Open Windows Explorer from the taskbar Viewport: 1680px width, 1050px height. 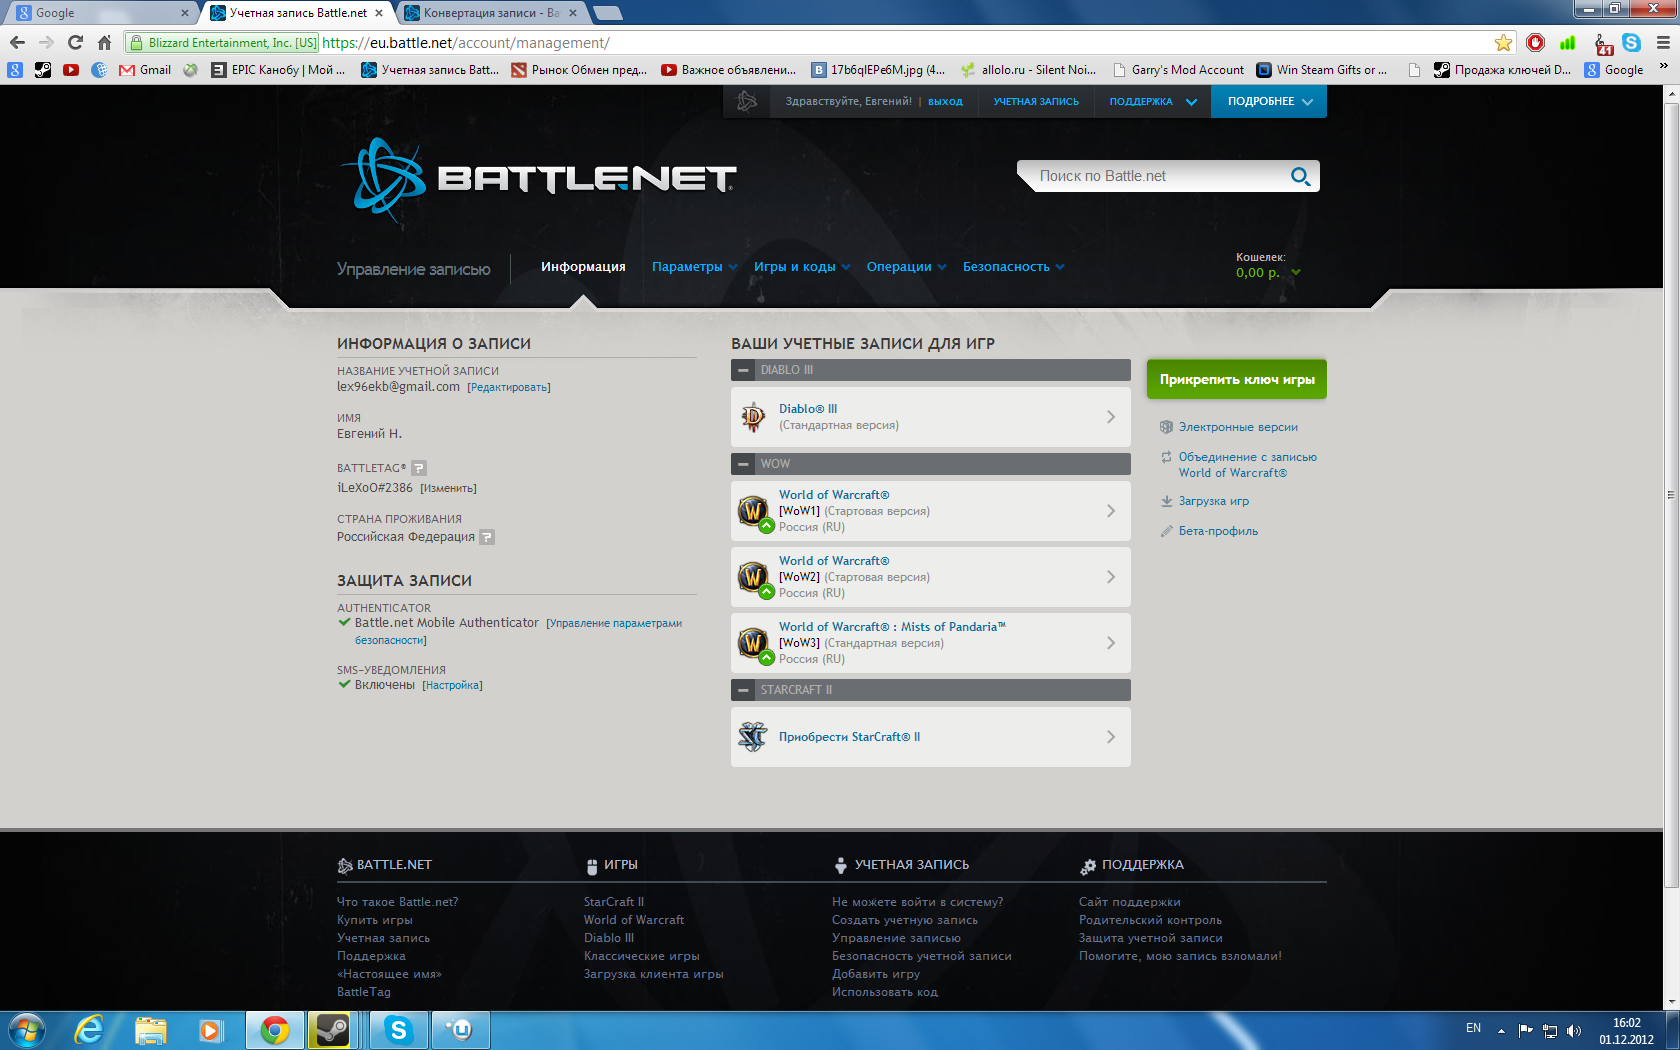click(150, 1030)
